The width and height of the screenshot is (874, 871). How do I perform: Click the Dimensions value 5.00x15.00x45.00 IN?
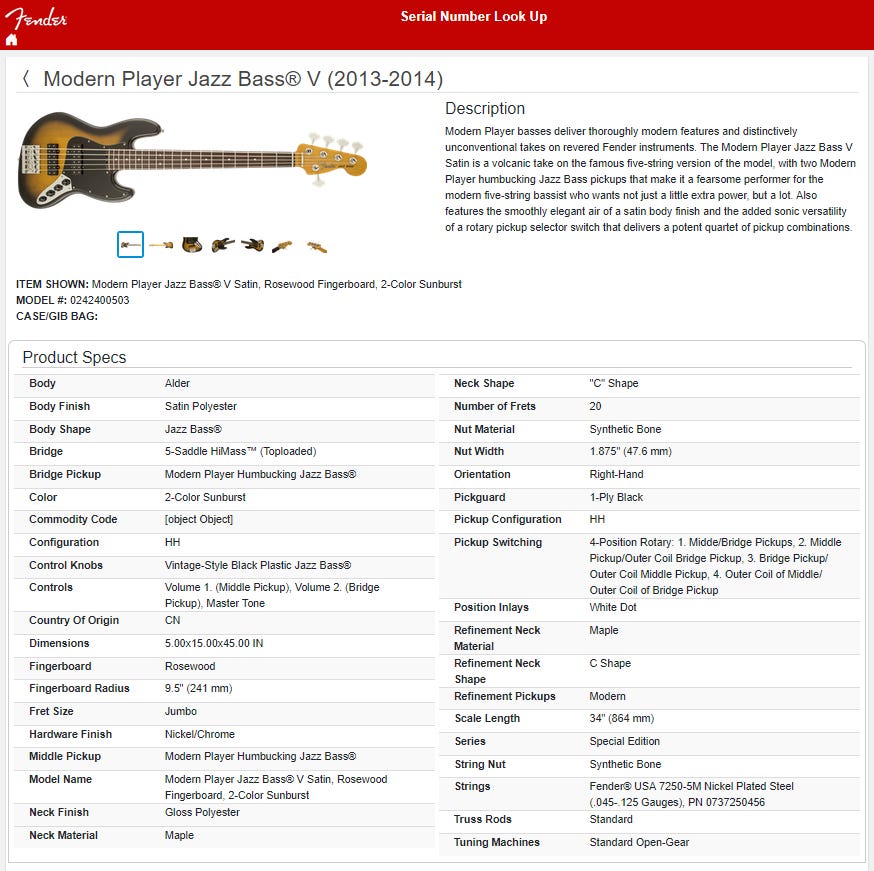tap(214, 643)
